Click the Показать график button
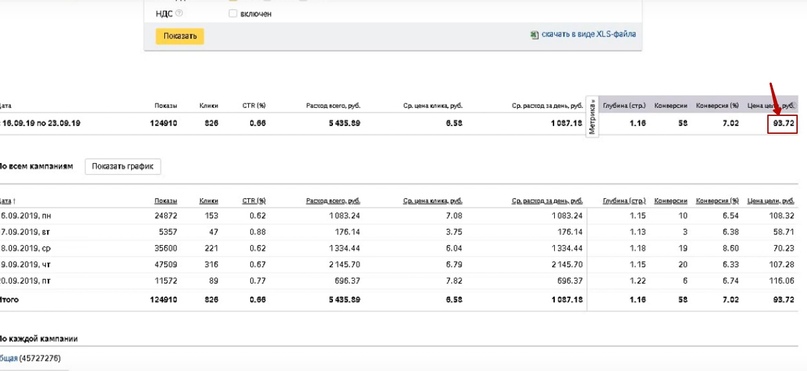 (x=122, y=167)
